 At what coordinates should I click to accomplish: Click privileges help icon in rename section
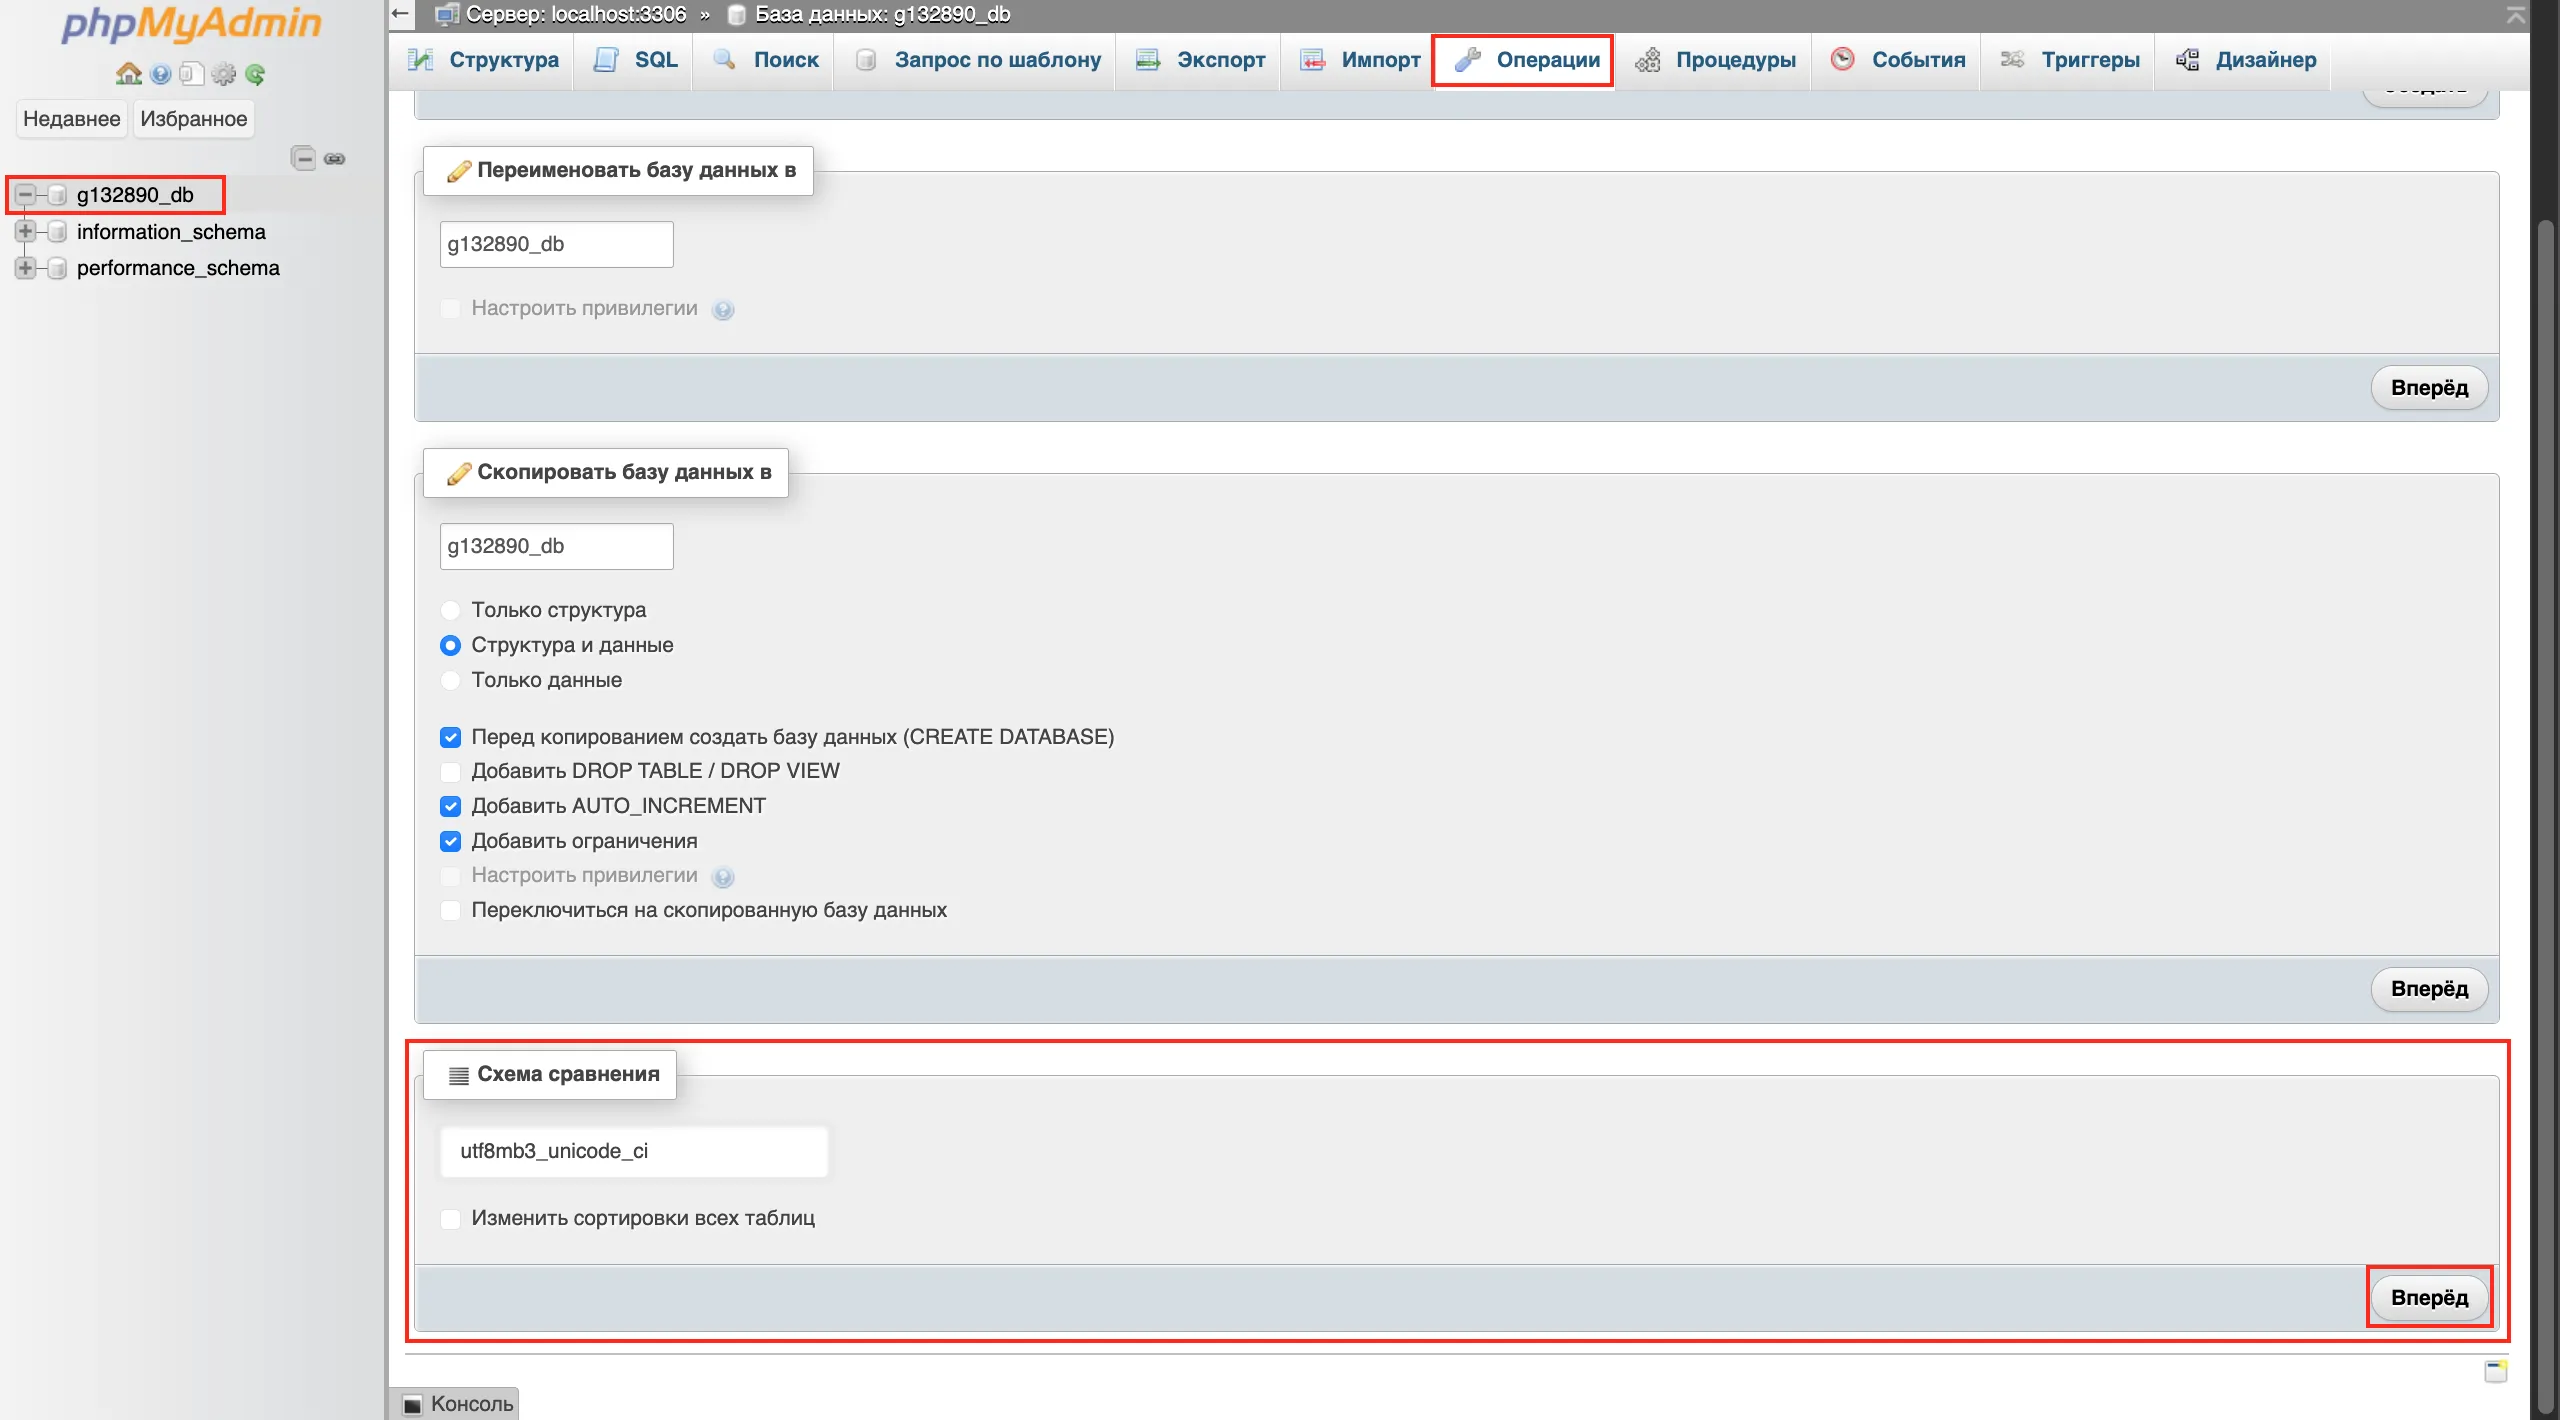coord(723,310)
